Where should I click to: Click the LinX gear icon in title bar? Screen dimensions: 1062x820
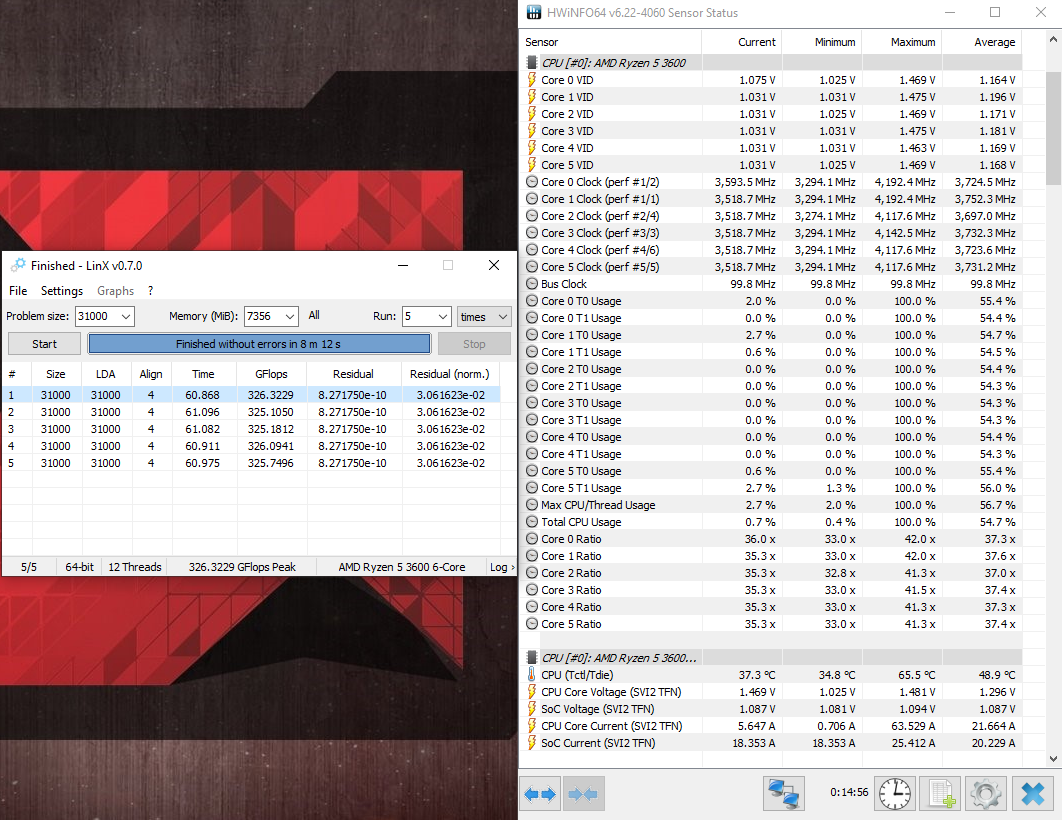coord(18,266)
